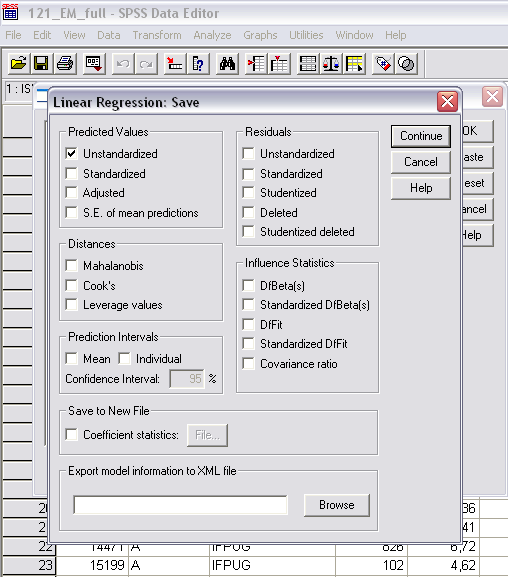Select row header 23 in data grid
The height and width of the screenshot is (577, 508).
(29, 565)
